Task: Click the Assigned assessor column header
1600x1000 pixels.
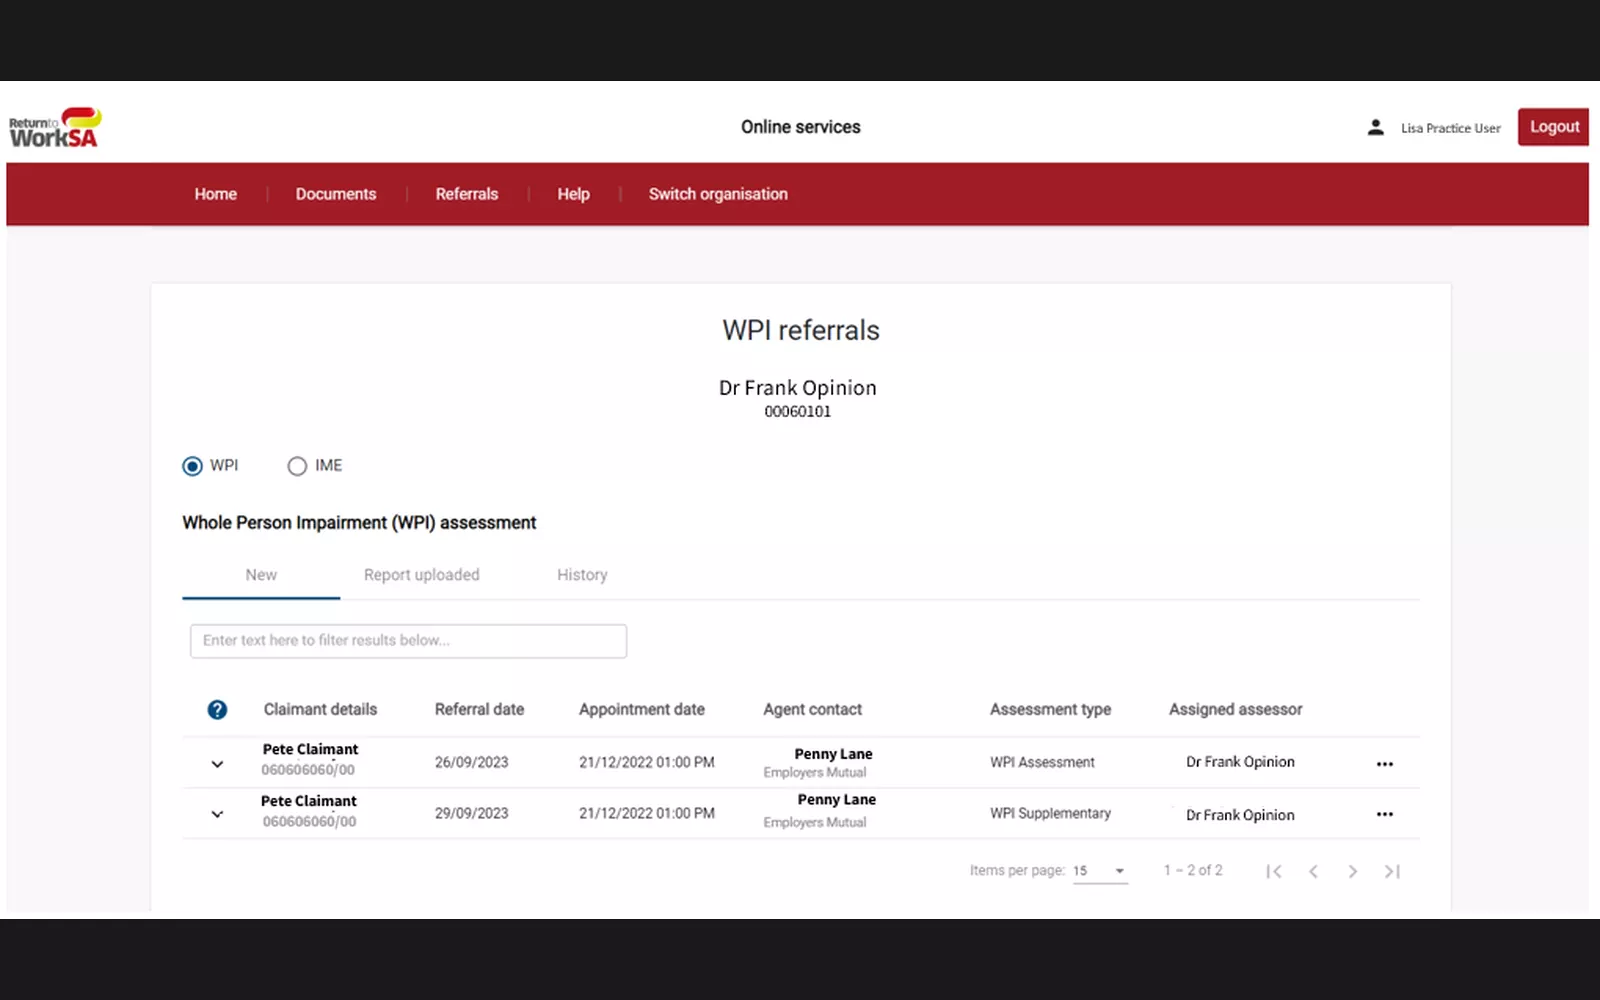Action: coord(1236,709)
